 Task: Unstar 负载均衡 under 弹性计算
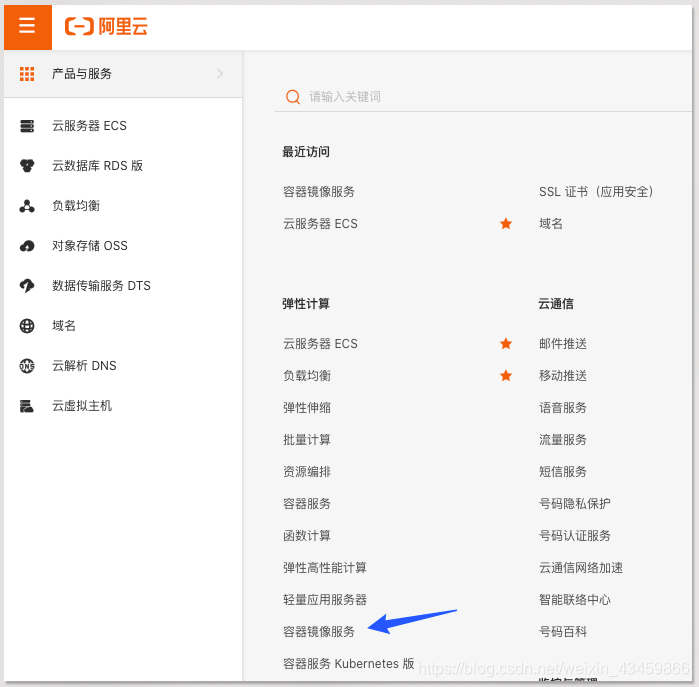coord(506,376)
